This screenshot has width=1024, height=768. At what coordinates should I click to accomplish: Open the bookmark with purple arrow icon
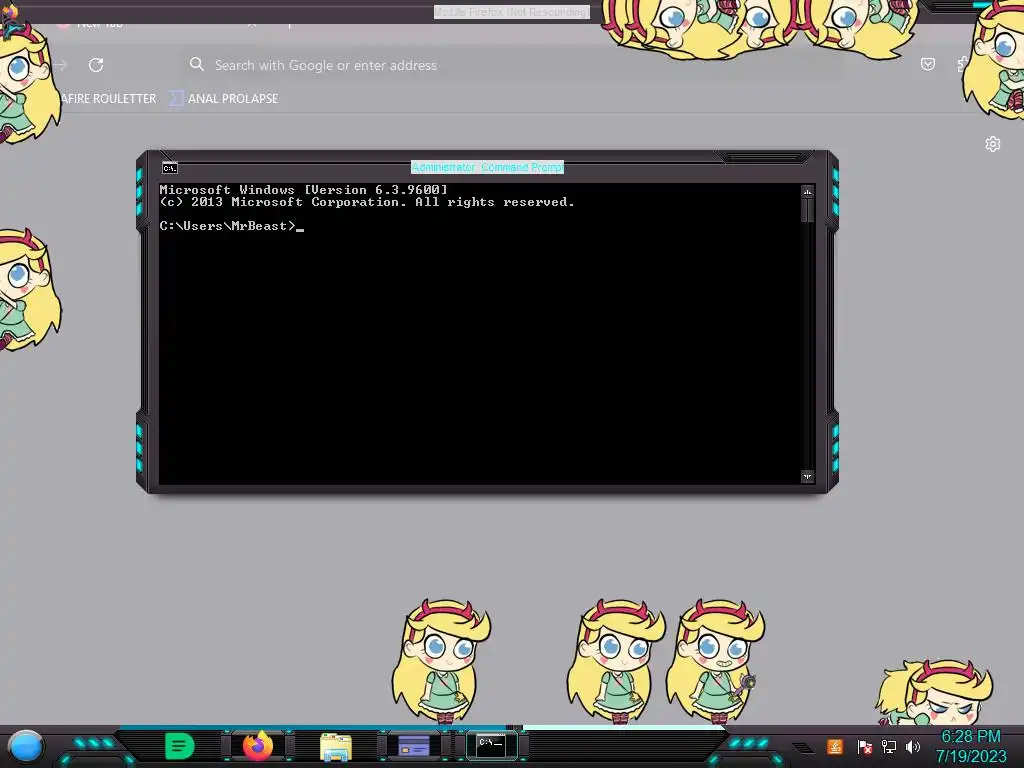click(x=223, y=99)
